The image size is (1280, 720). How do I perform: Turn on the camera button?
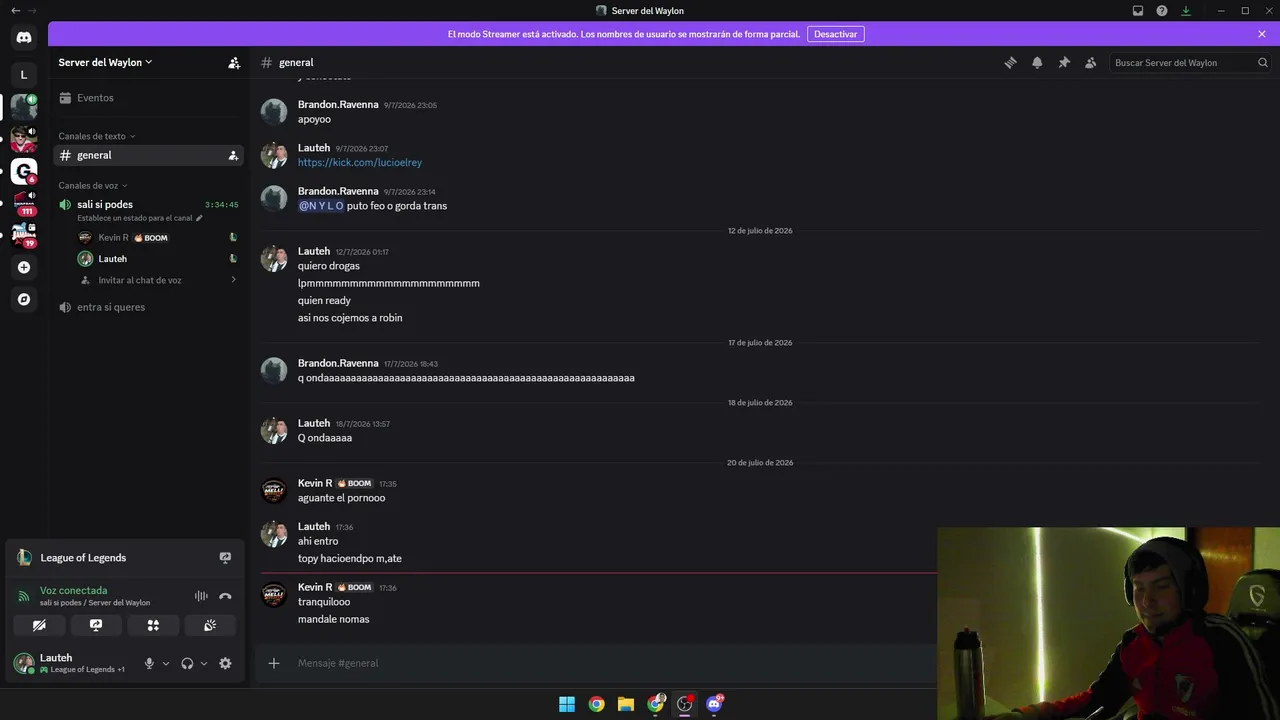pyautogui.click(x=39, y=625)
